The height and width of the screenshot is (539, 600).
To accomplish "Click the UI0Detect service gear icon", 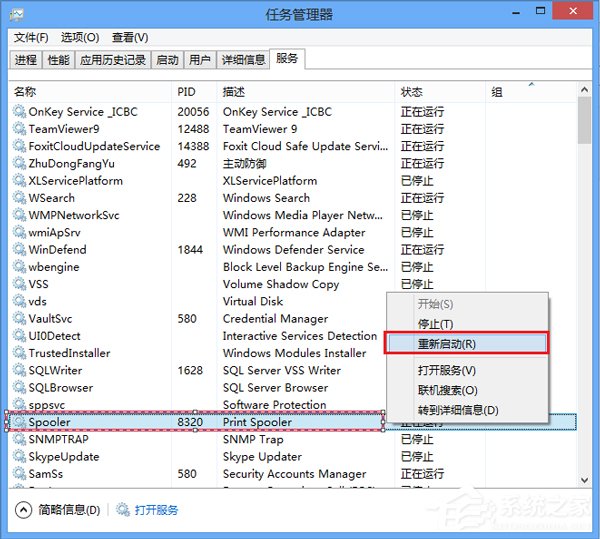I will click(20, 335).
